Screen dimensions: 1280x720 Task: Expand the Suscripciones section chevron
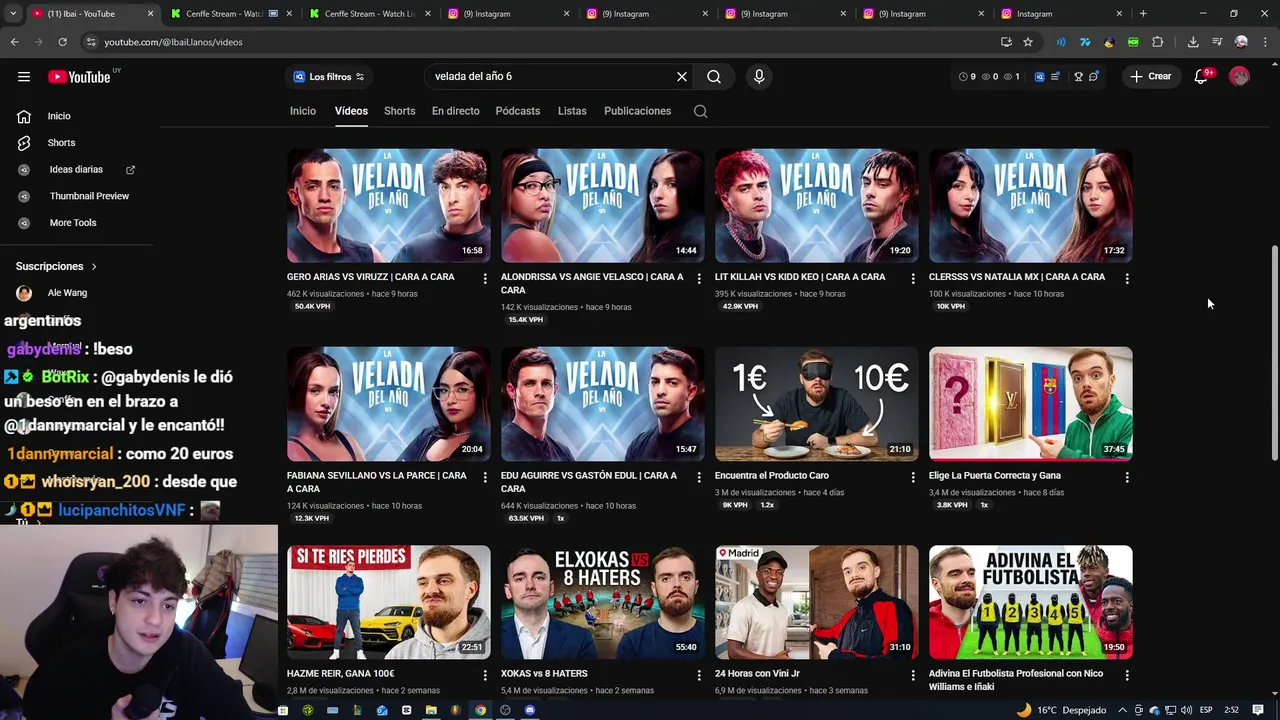pyautogui.click(x=94, y=267)
